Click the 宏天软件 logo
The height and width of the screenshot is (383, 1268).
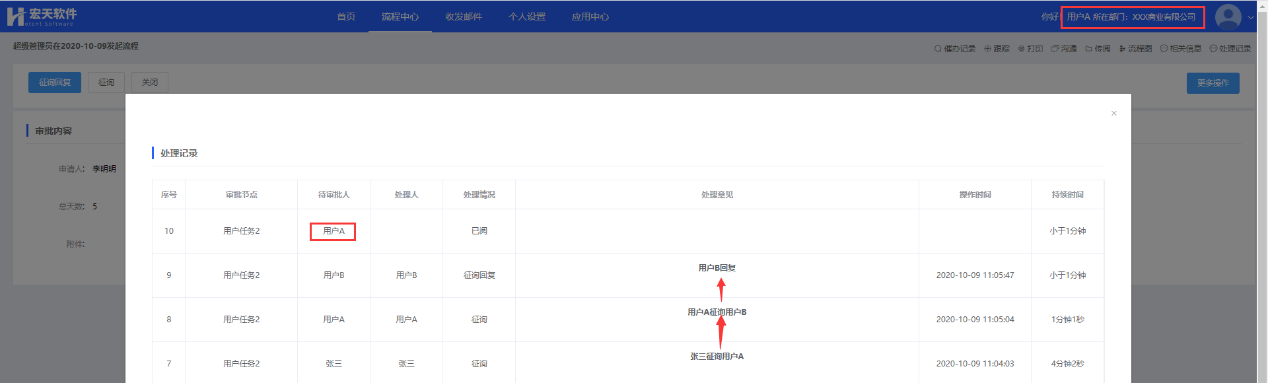tap(41, 16)
